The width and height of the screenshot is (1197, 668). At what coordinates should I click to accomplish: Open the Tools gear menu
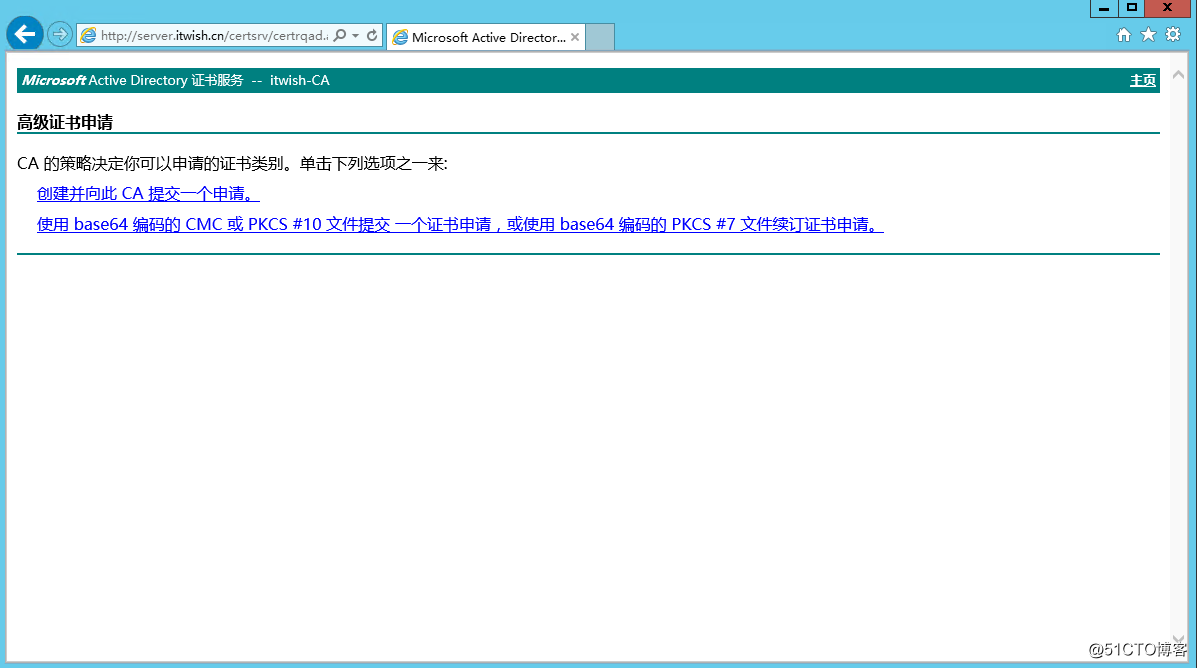1173,34
